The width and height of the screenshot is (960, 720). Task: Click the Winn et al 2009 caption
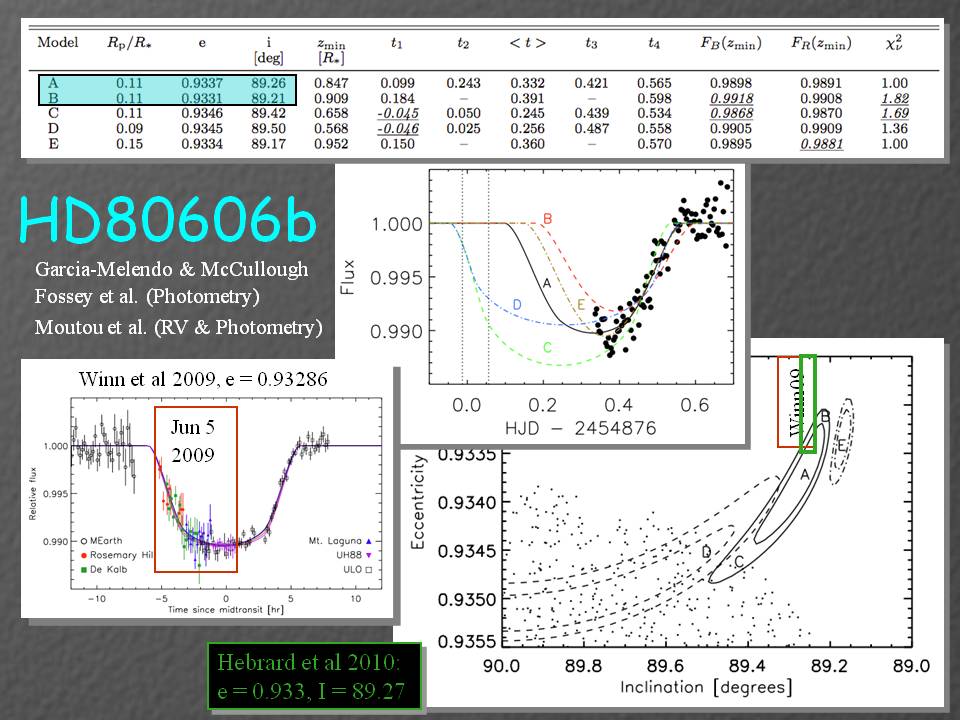click(x=203, y=381)
